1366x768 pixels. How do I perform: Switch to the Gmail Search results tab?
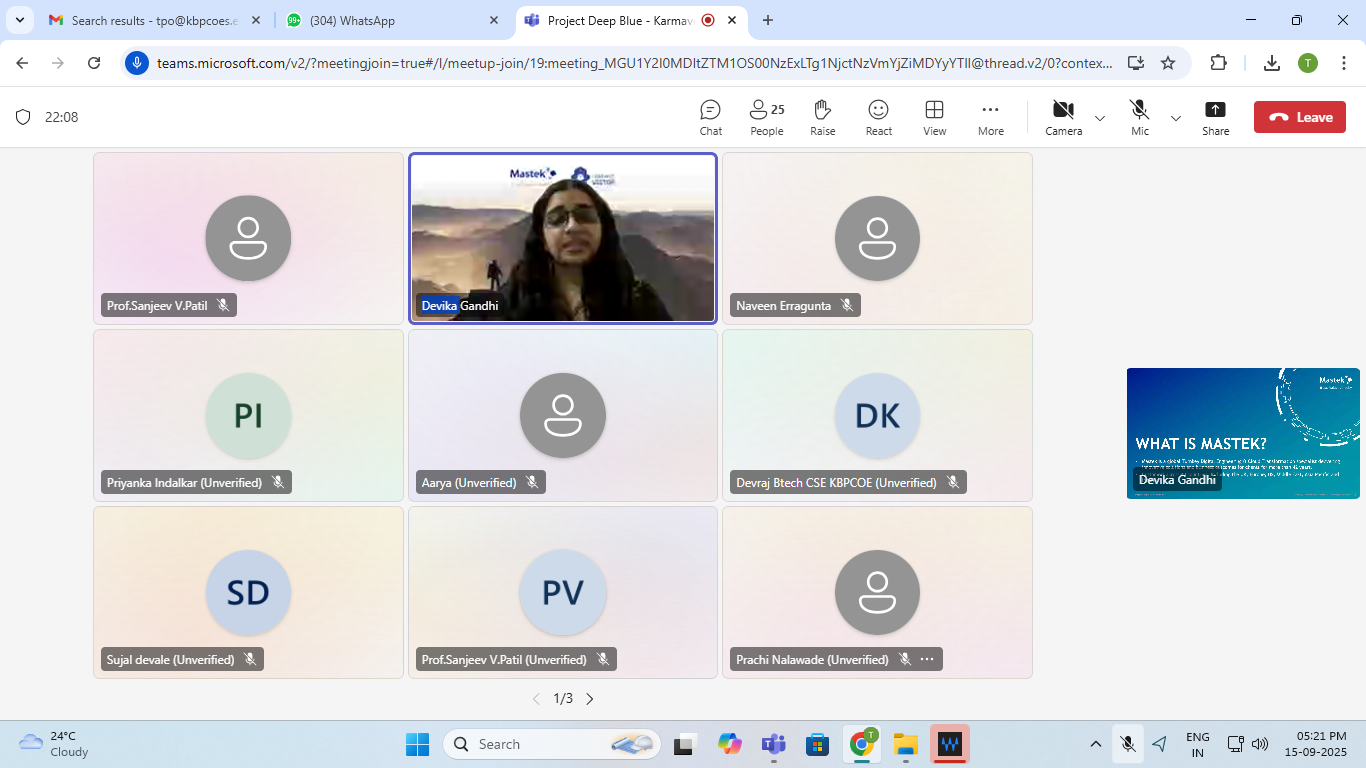click(150, 20)
